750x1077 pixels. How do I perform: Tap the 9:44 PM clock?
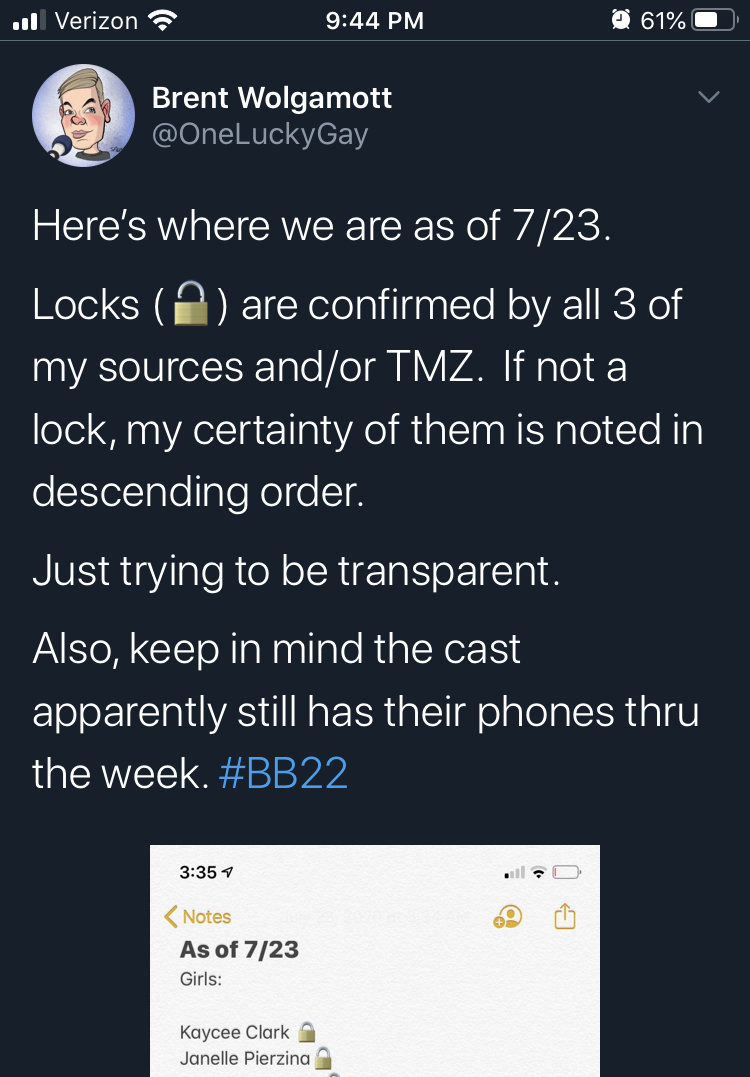point(374,21)
